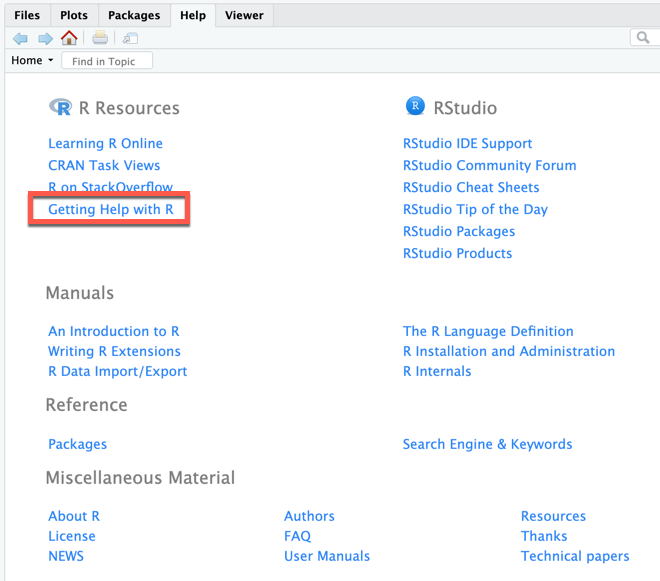The width and height of the screenshot is (660, 581).
Task: Open Getting Help with R link
Action: click(111, 209)
